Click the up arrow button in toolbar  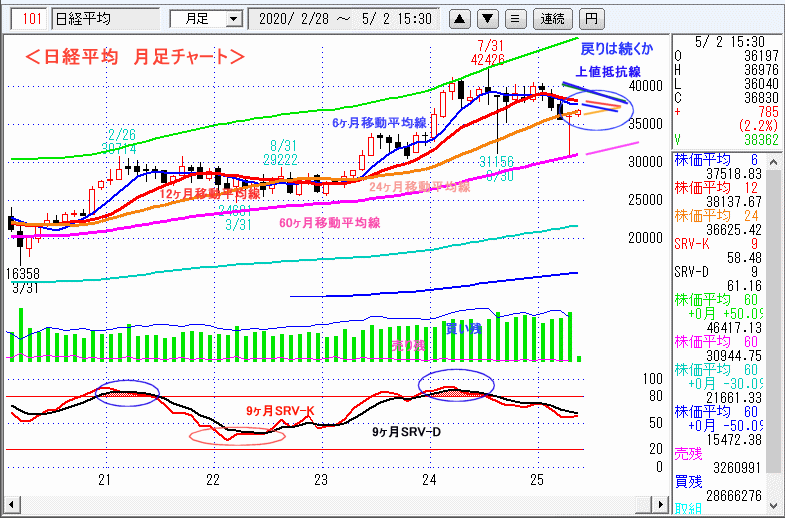click(460, 19)
